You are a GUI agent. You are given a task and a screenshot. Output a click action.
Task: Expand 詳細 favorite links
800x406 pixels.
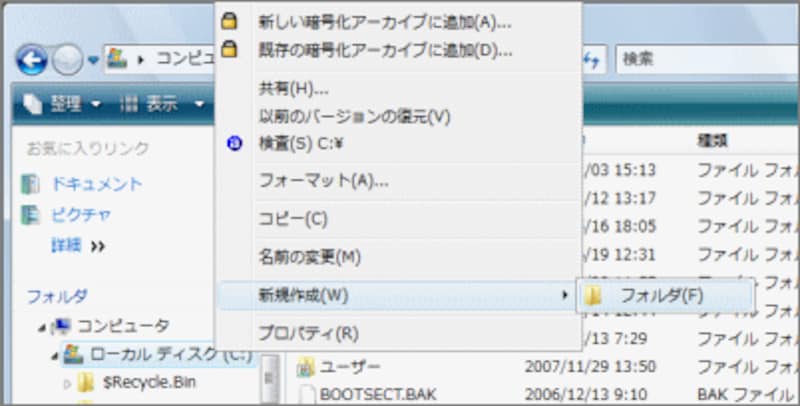pos(78,246)
